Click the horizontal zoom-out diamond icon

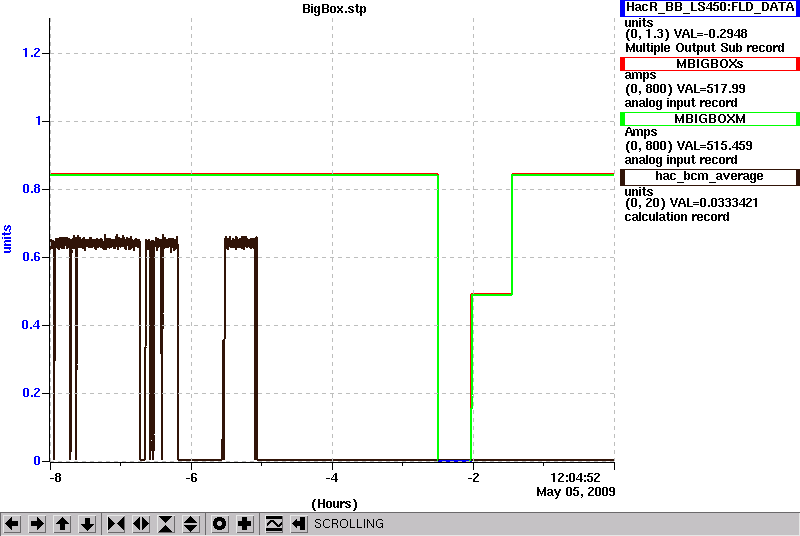tap(141, 524)
